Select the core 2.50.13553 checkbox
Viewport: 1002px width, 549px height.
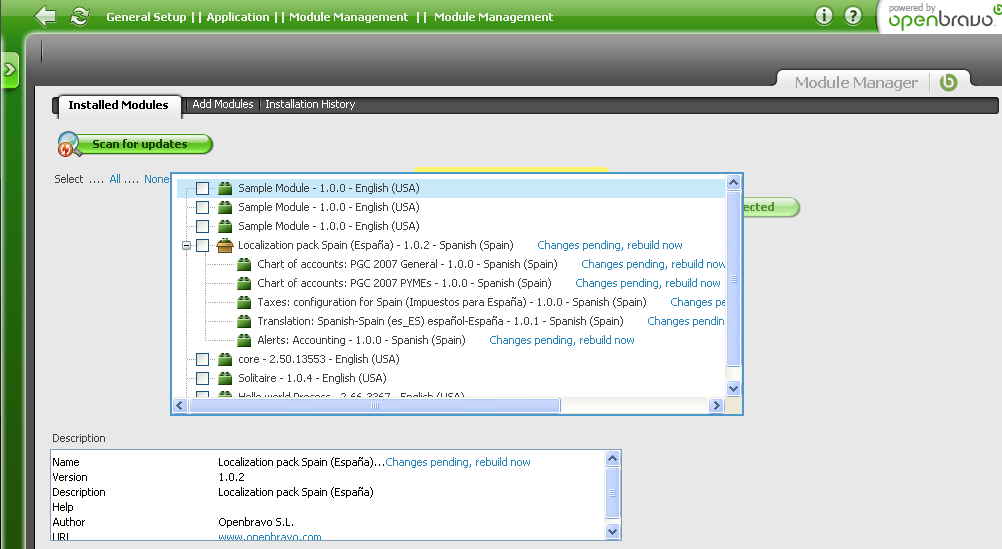pos(203,359)
